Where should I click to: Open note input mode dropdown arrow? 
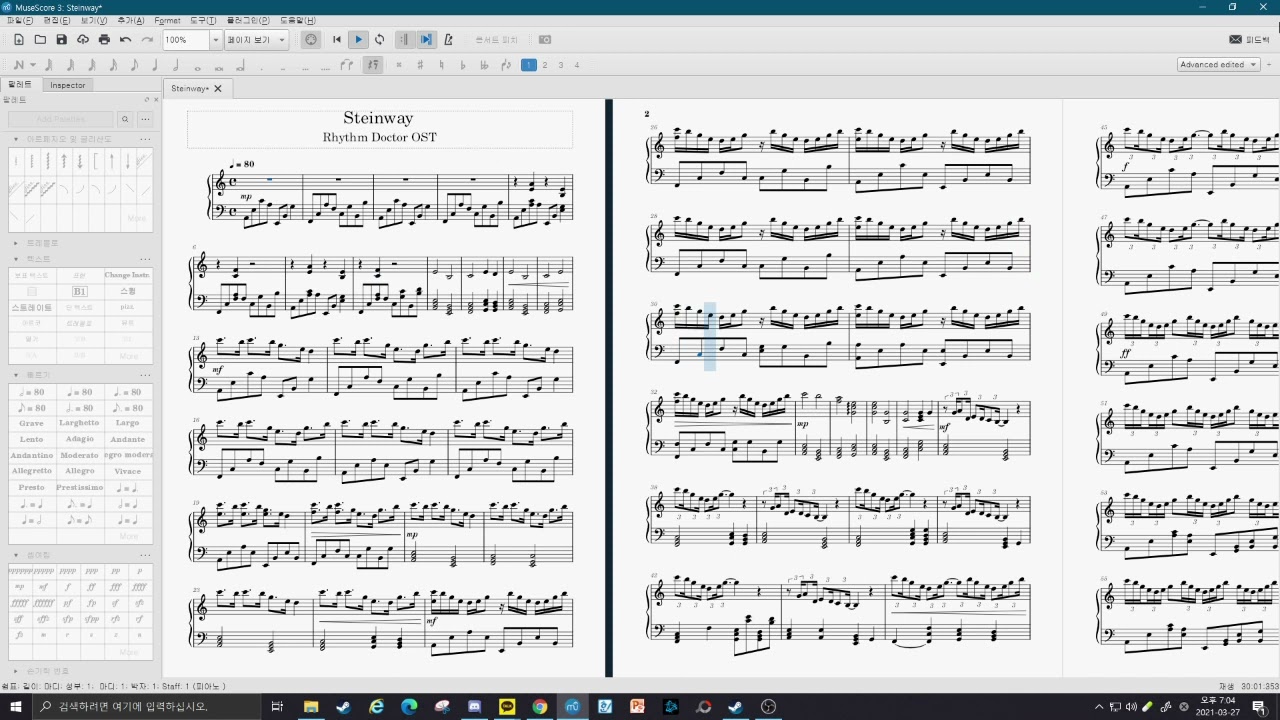(33, 65)
